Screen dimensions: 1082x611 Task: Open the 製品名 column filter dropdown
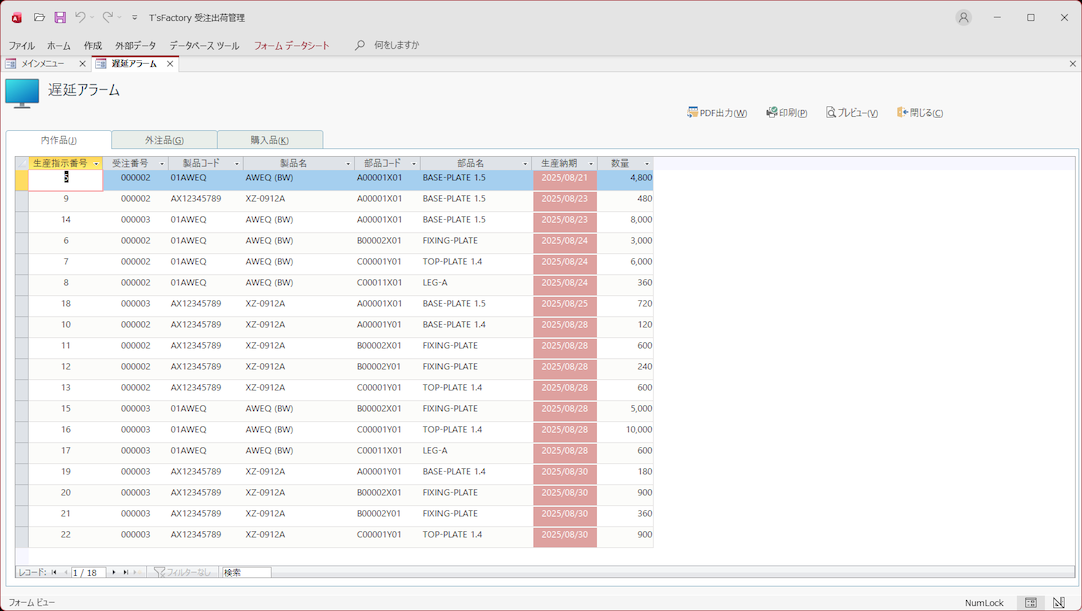point(348,163)
